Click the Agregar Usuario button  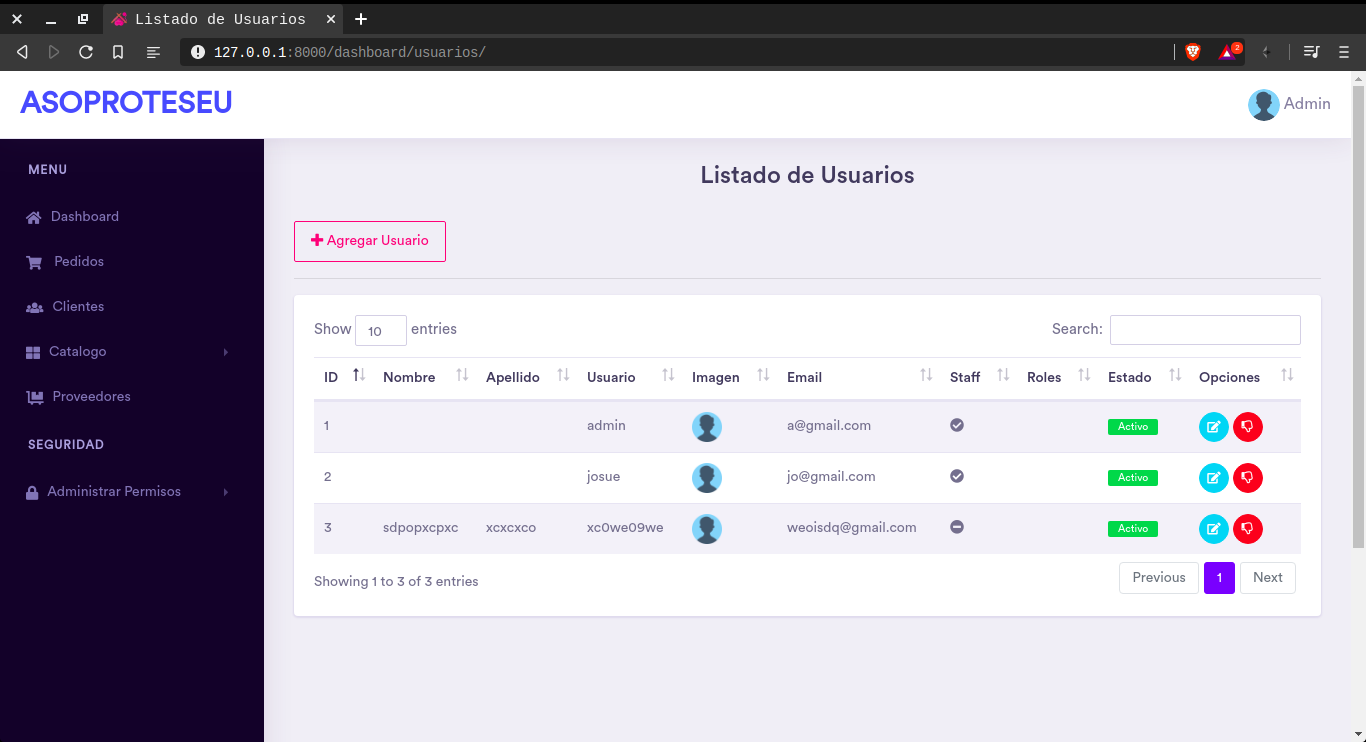click(370, 241)
